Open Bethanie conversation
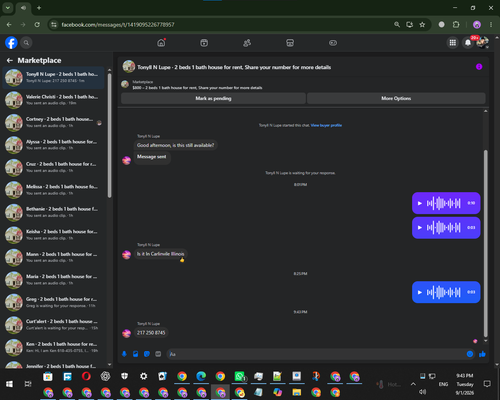The height and width of the screenshot is (400, 500). [53, 212]
